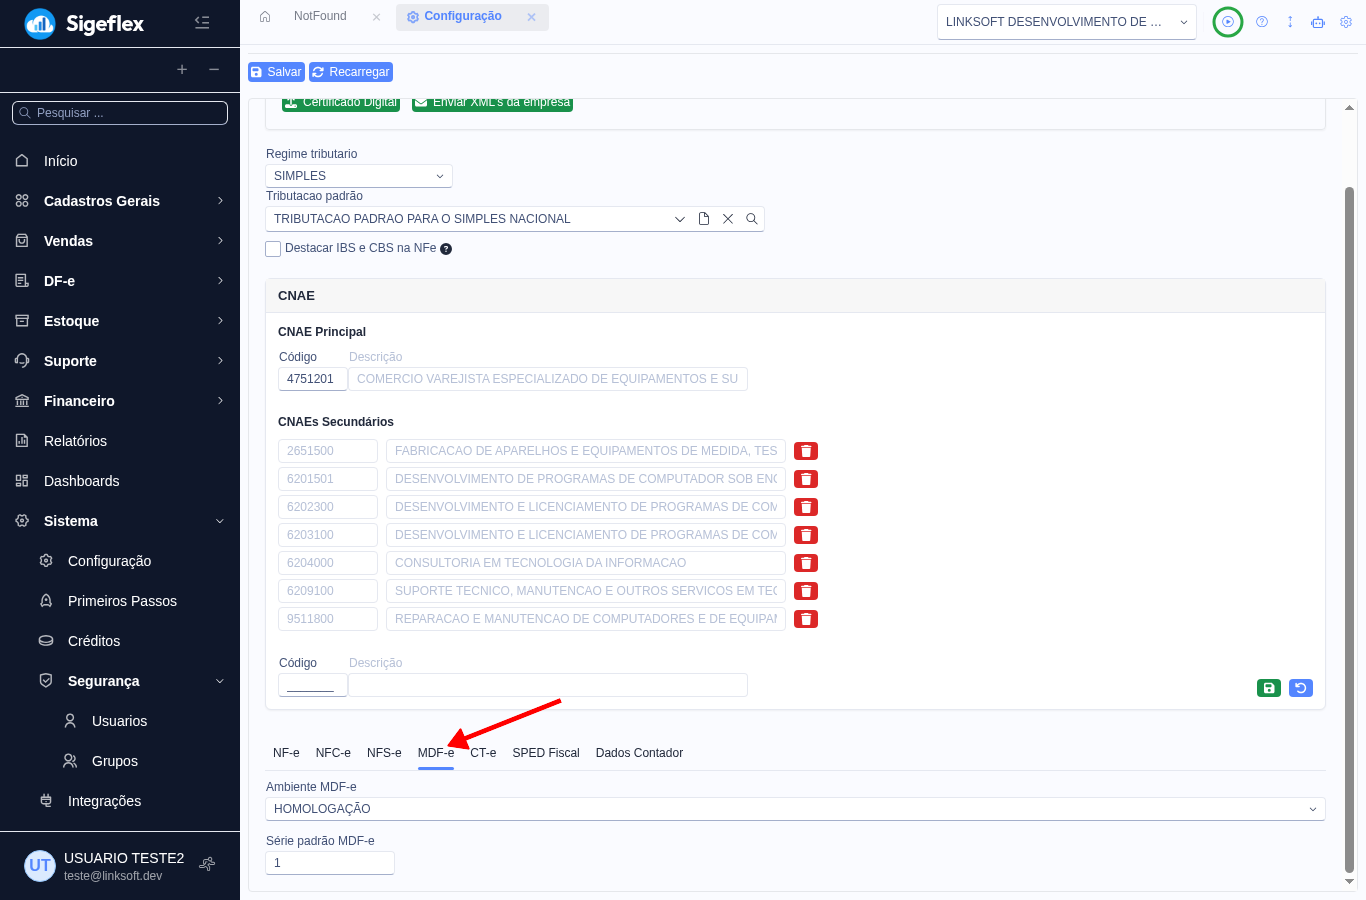The image size is (1366, 900).
Task: Click Enviar XML's da empresa button
Action: pos(492,103)
